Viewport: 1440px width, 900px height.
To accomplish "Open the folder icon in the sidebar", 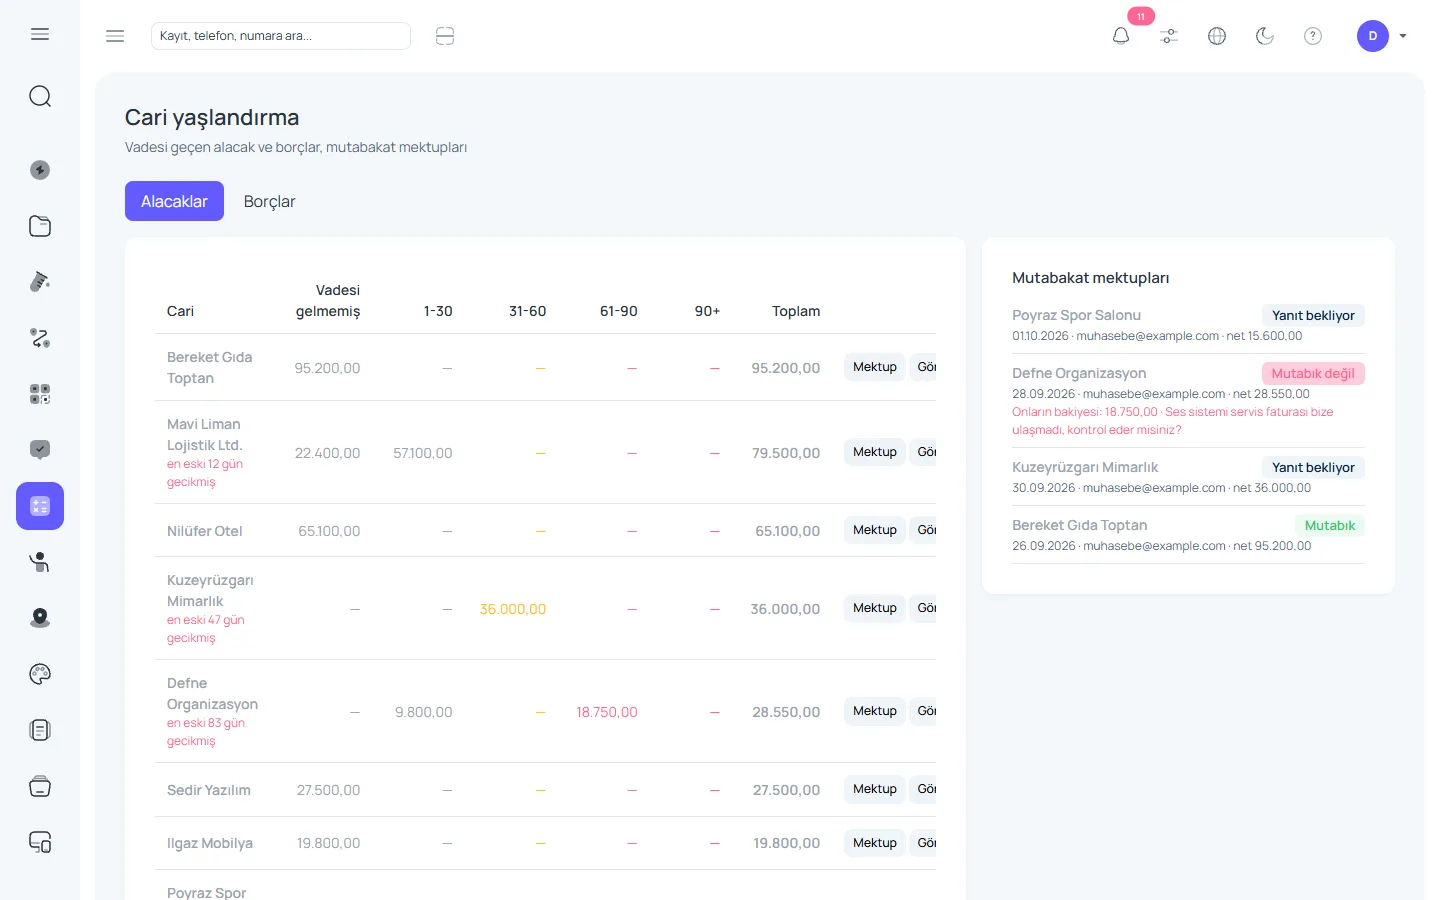I will (40, 226).
